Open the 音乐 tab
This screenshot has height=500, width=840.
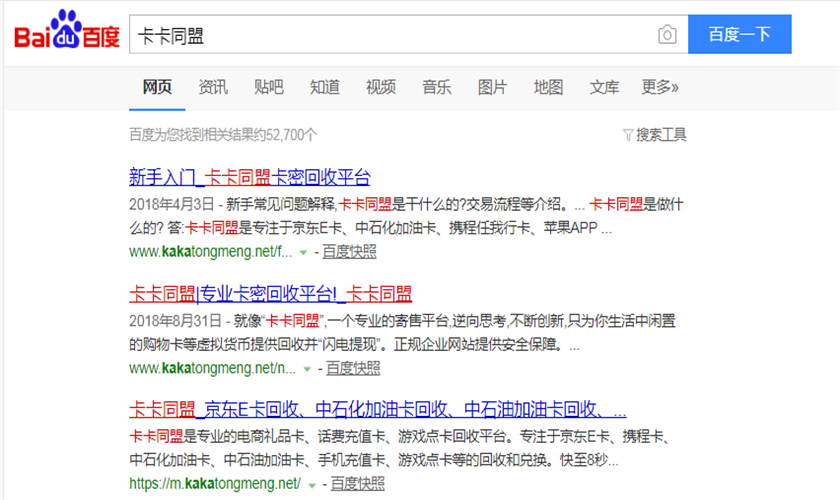(x=437, y=87)
